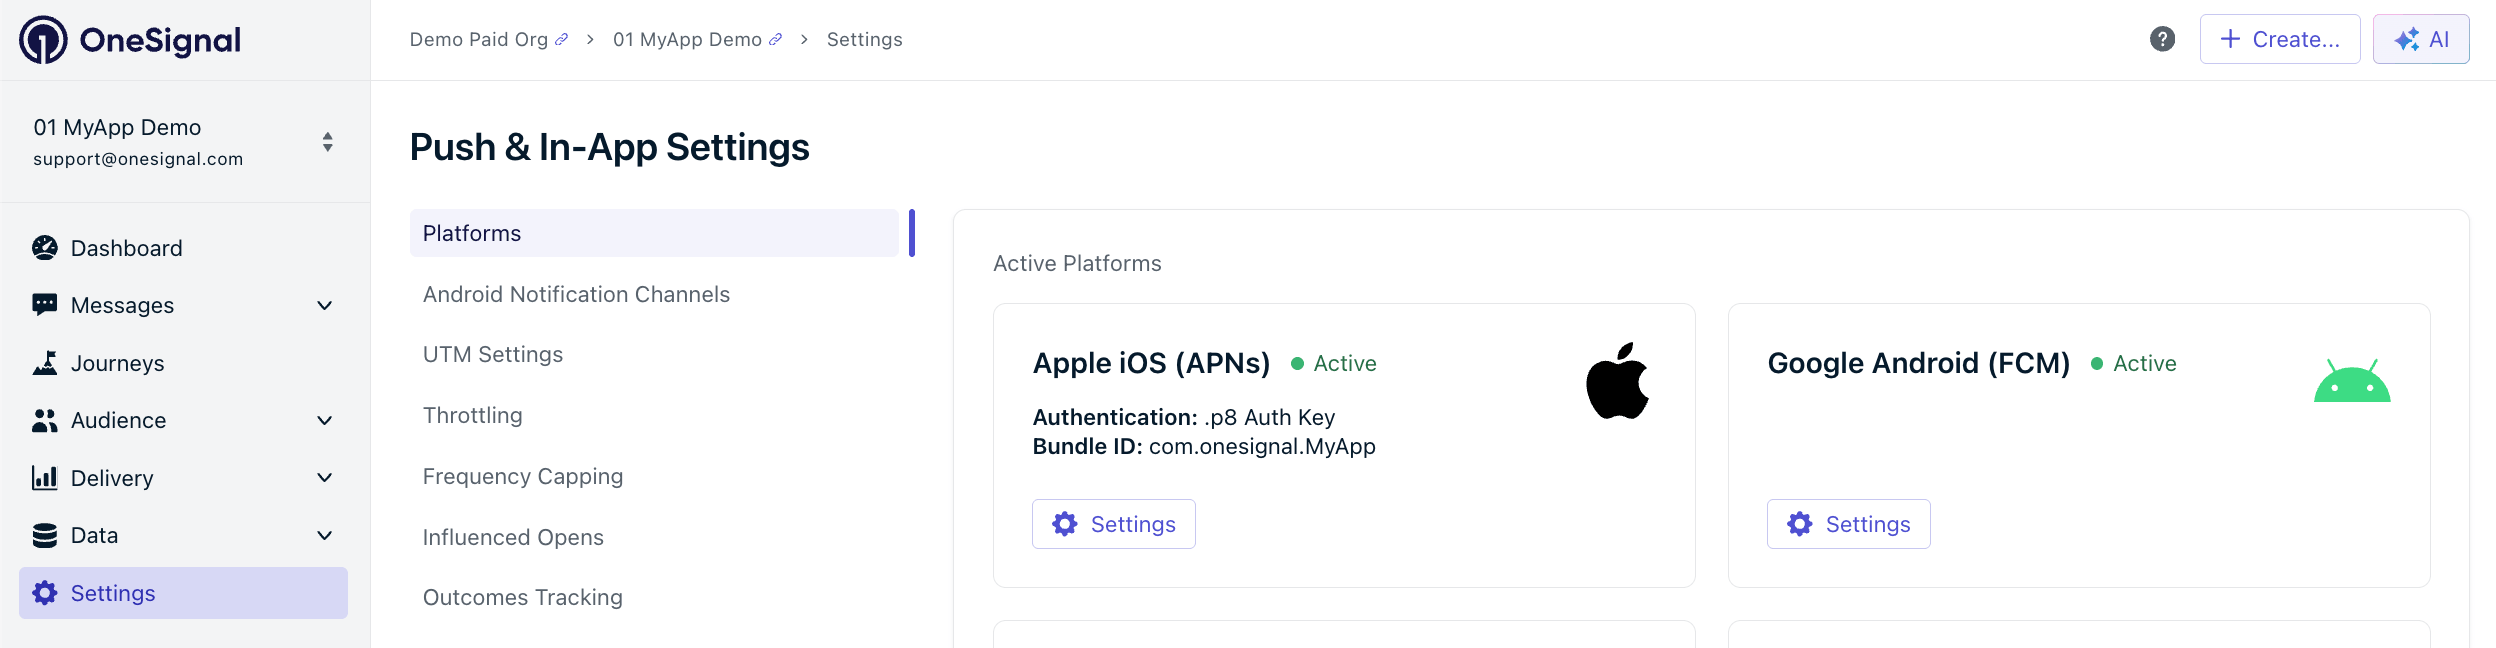Open the 01 MyApp Demo app switcher arrows
This screenshot has width=2496, height=648.
coord(327,142)
